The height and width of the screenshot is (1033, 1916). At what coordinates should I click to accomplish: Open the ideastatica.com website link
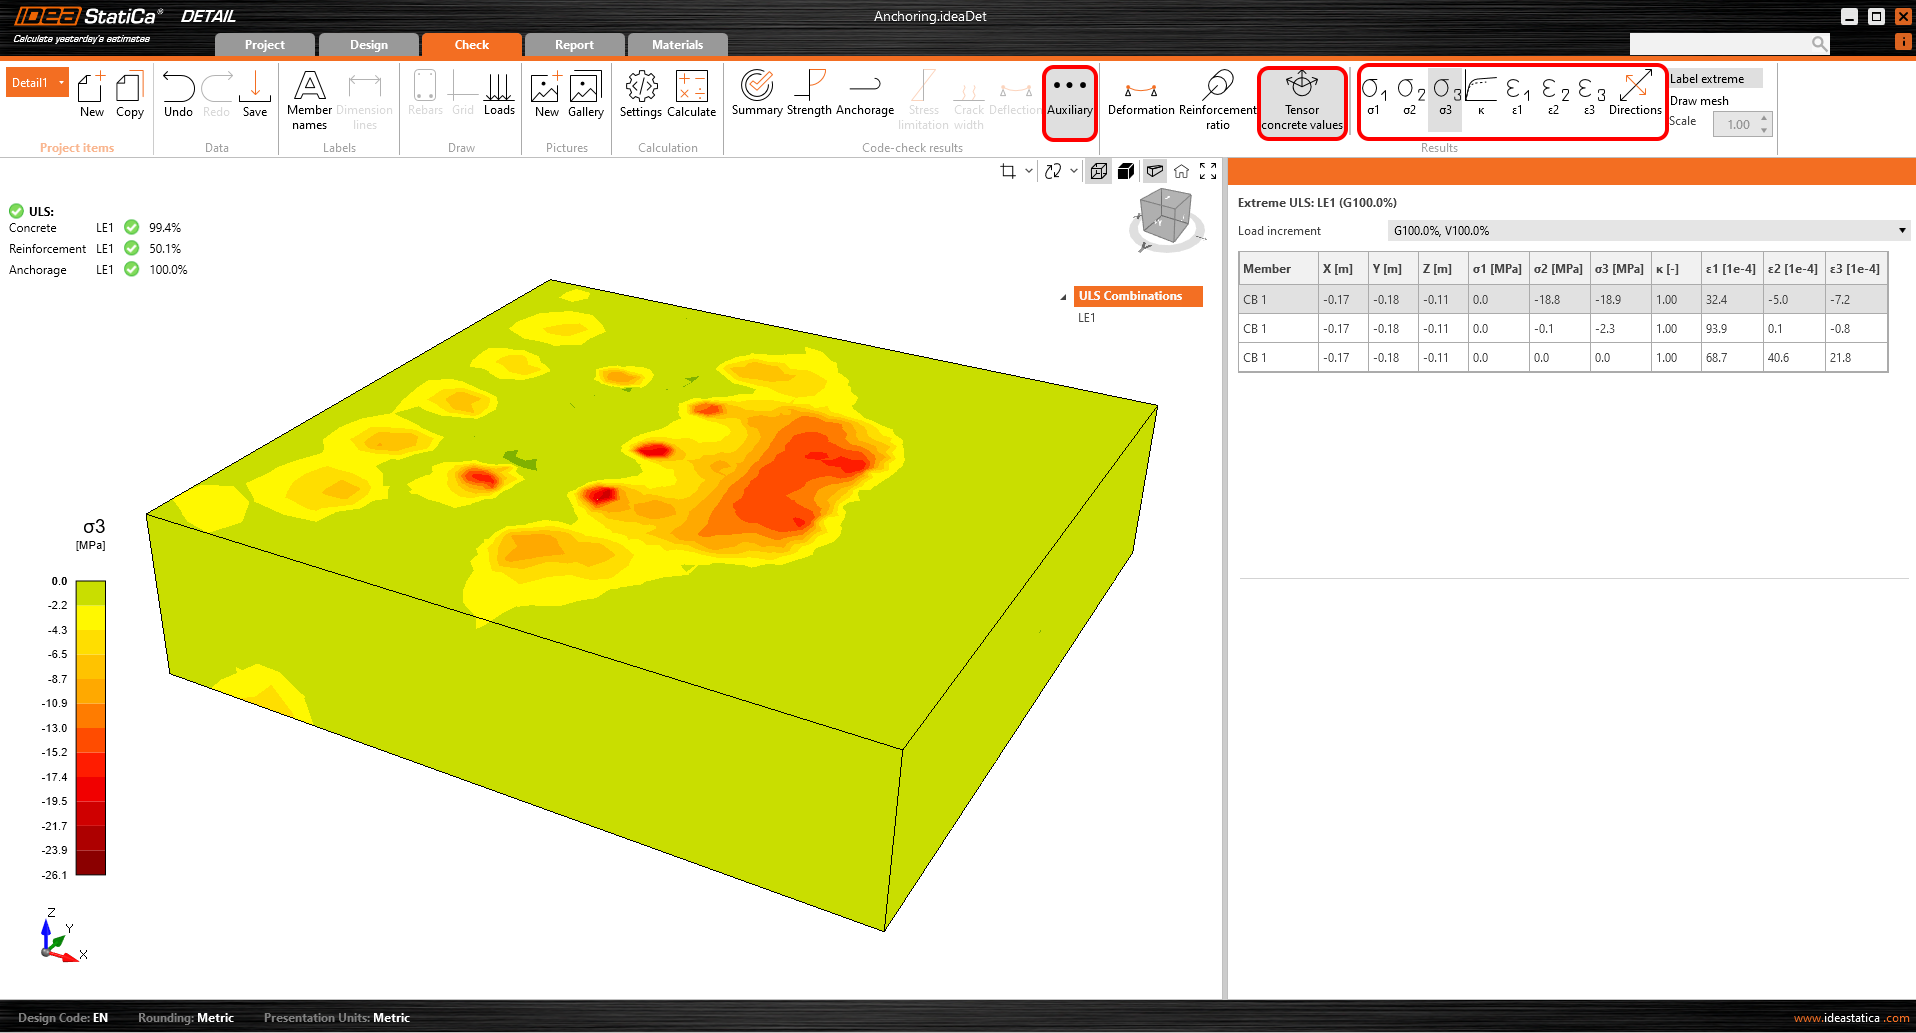pyautogui.click(x=1851, y=1018)
